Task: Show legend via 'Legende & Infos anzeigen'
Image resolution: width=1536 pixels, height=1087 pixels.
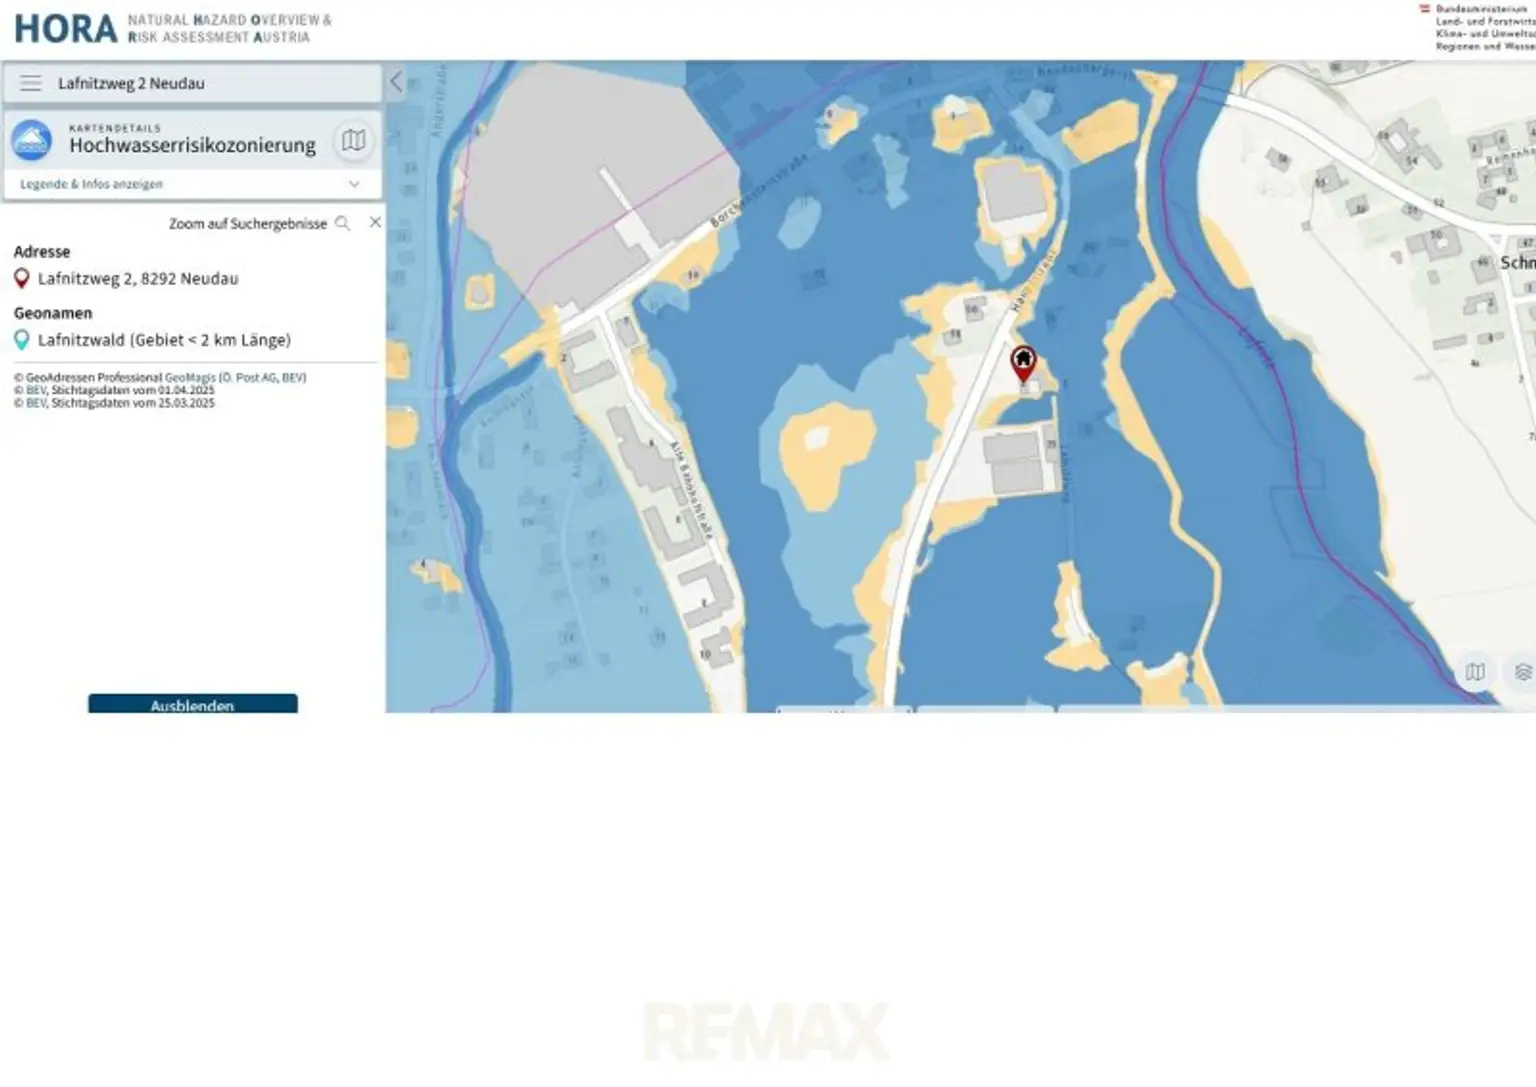Action: point(91,184)
